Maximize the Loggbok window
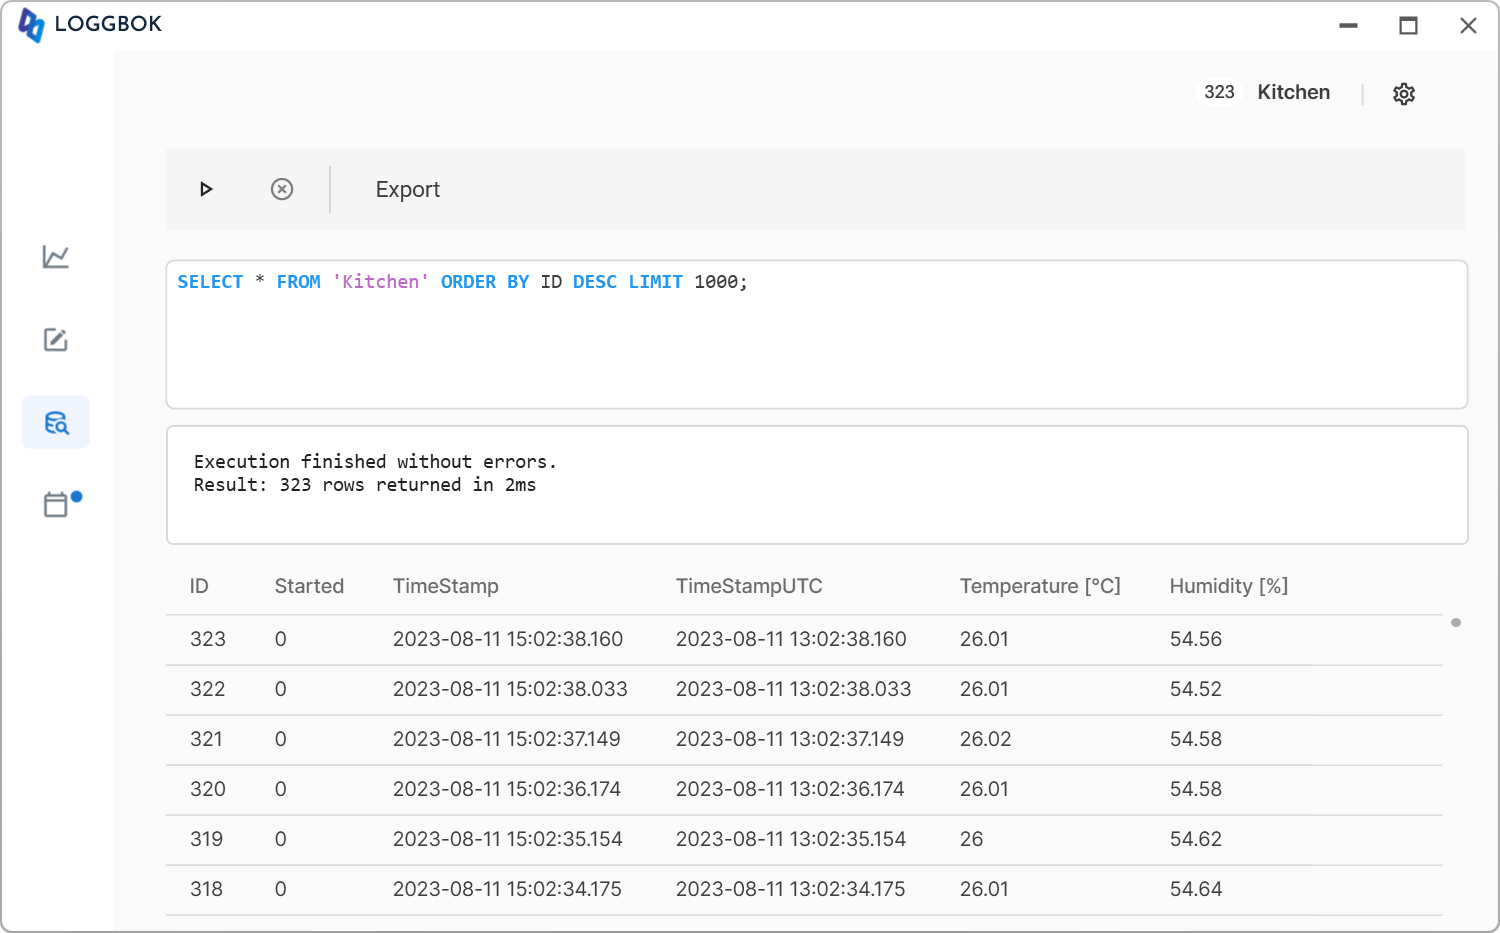 pyautogui.click(x=1408, y=26)
